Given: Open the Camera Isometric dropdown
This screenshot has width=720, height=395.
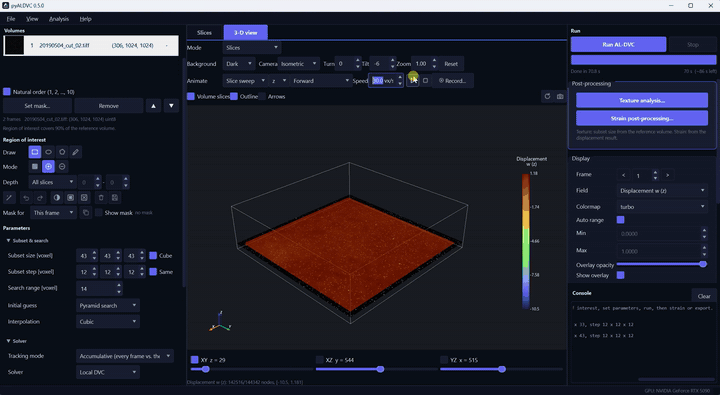Looking at the screenshot, I should [299, 64].
